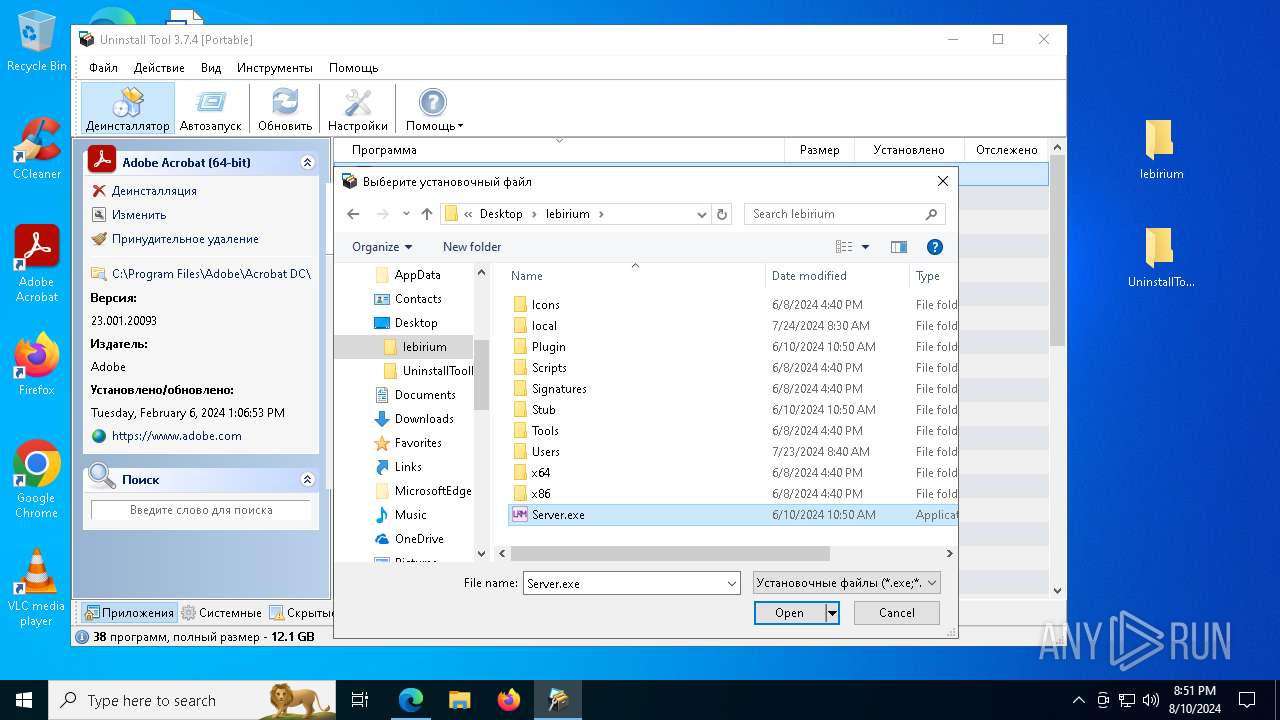
Task: Open the Действие menu
Action: click(159, 68)
